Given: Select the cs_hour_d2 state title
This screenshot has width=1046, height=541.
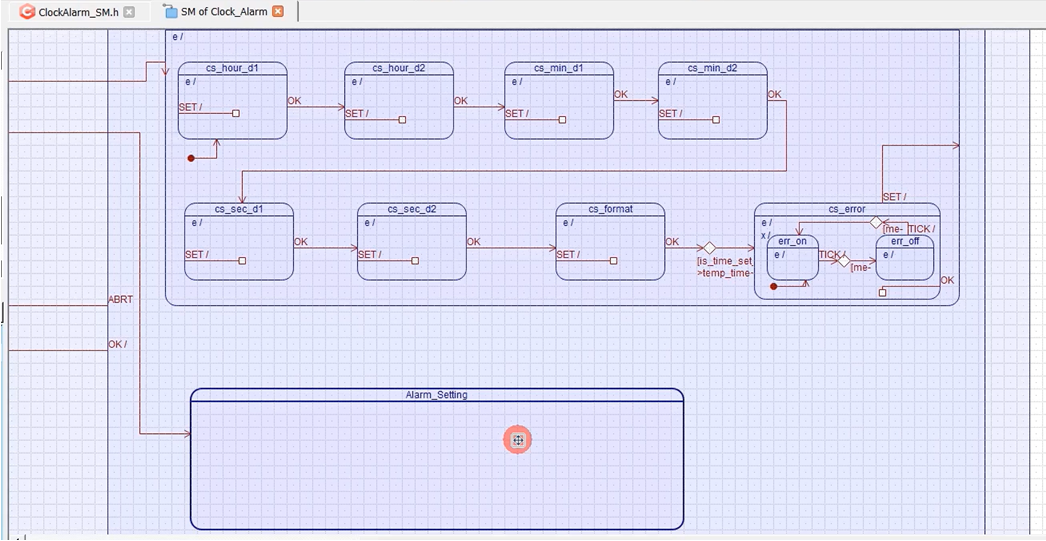Looking at the screenshot, I should click(x=399, y=68).
